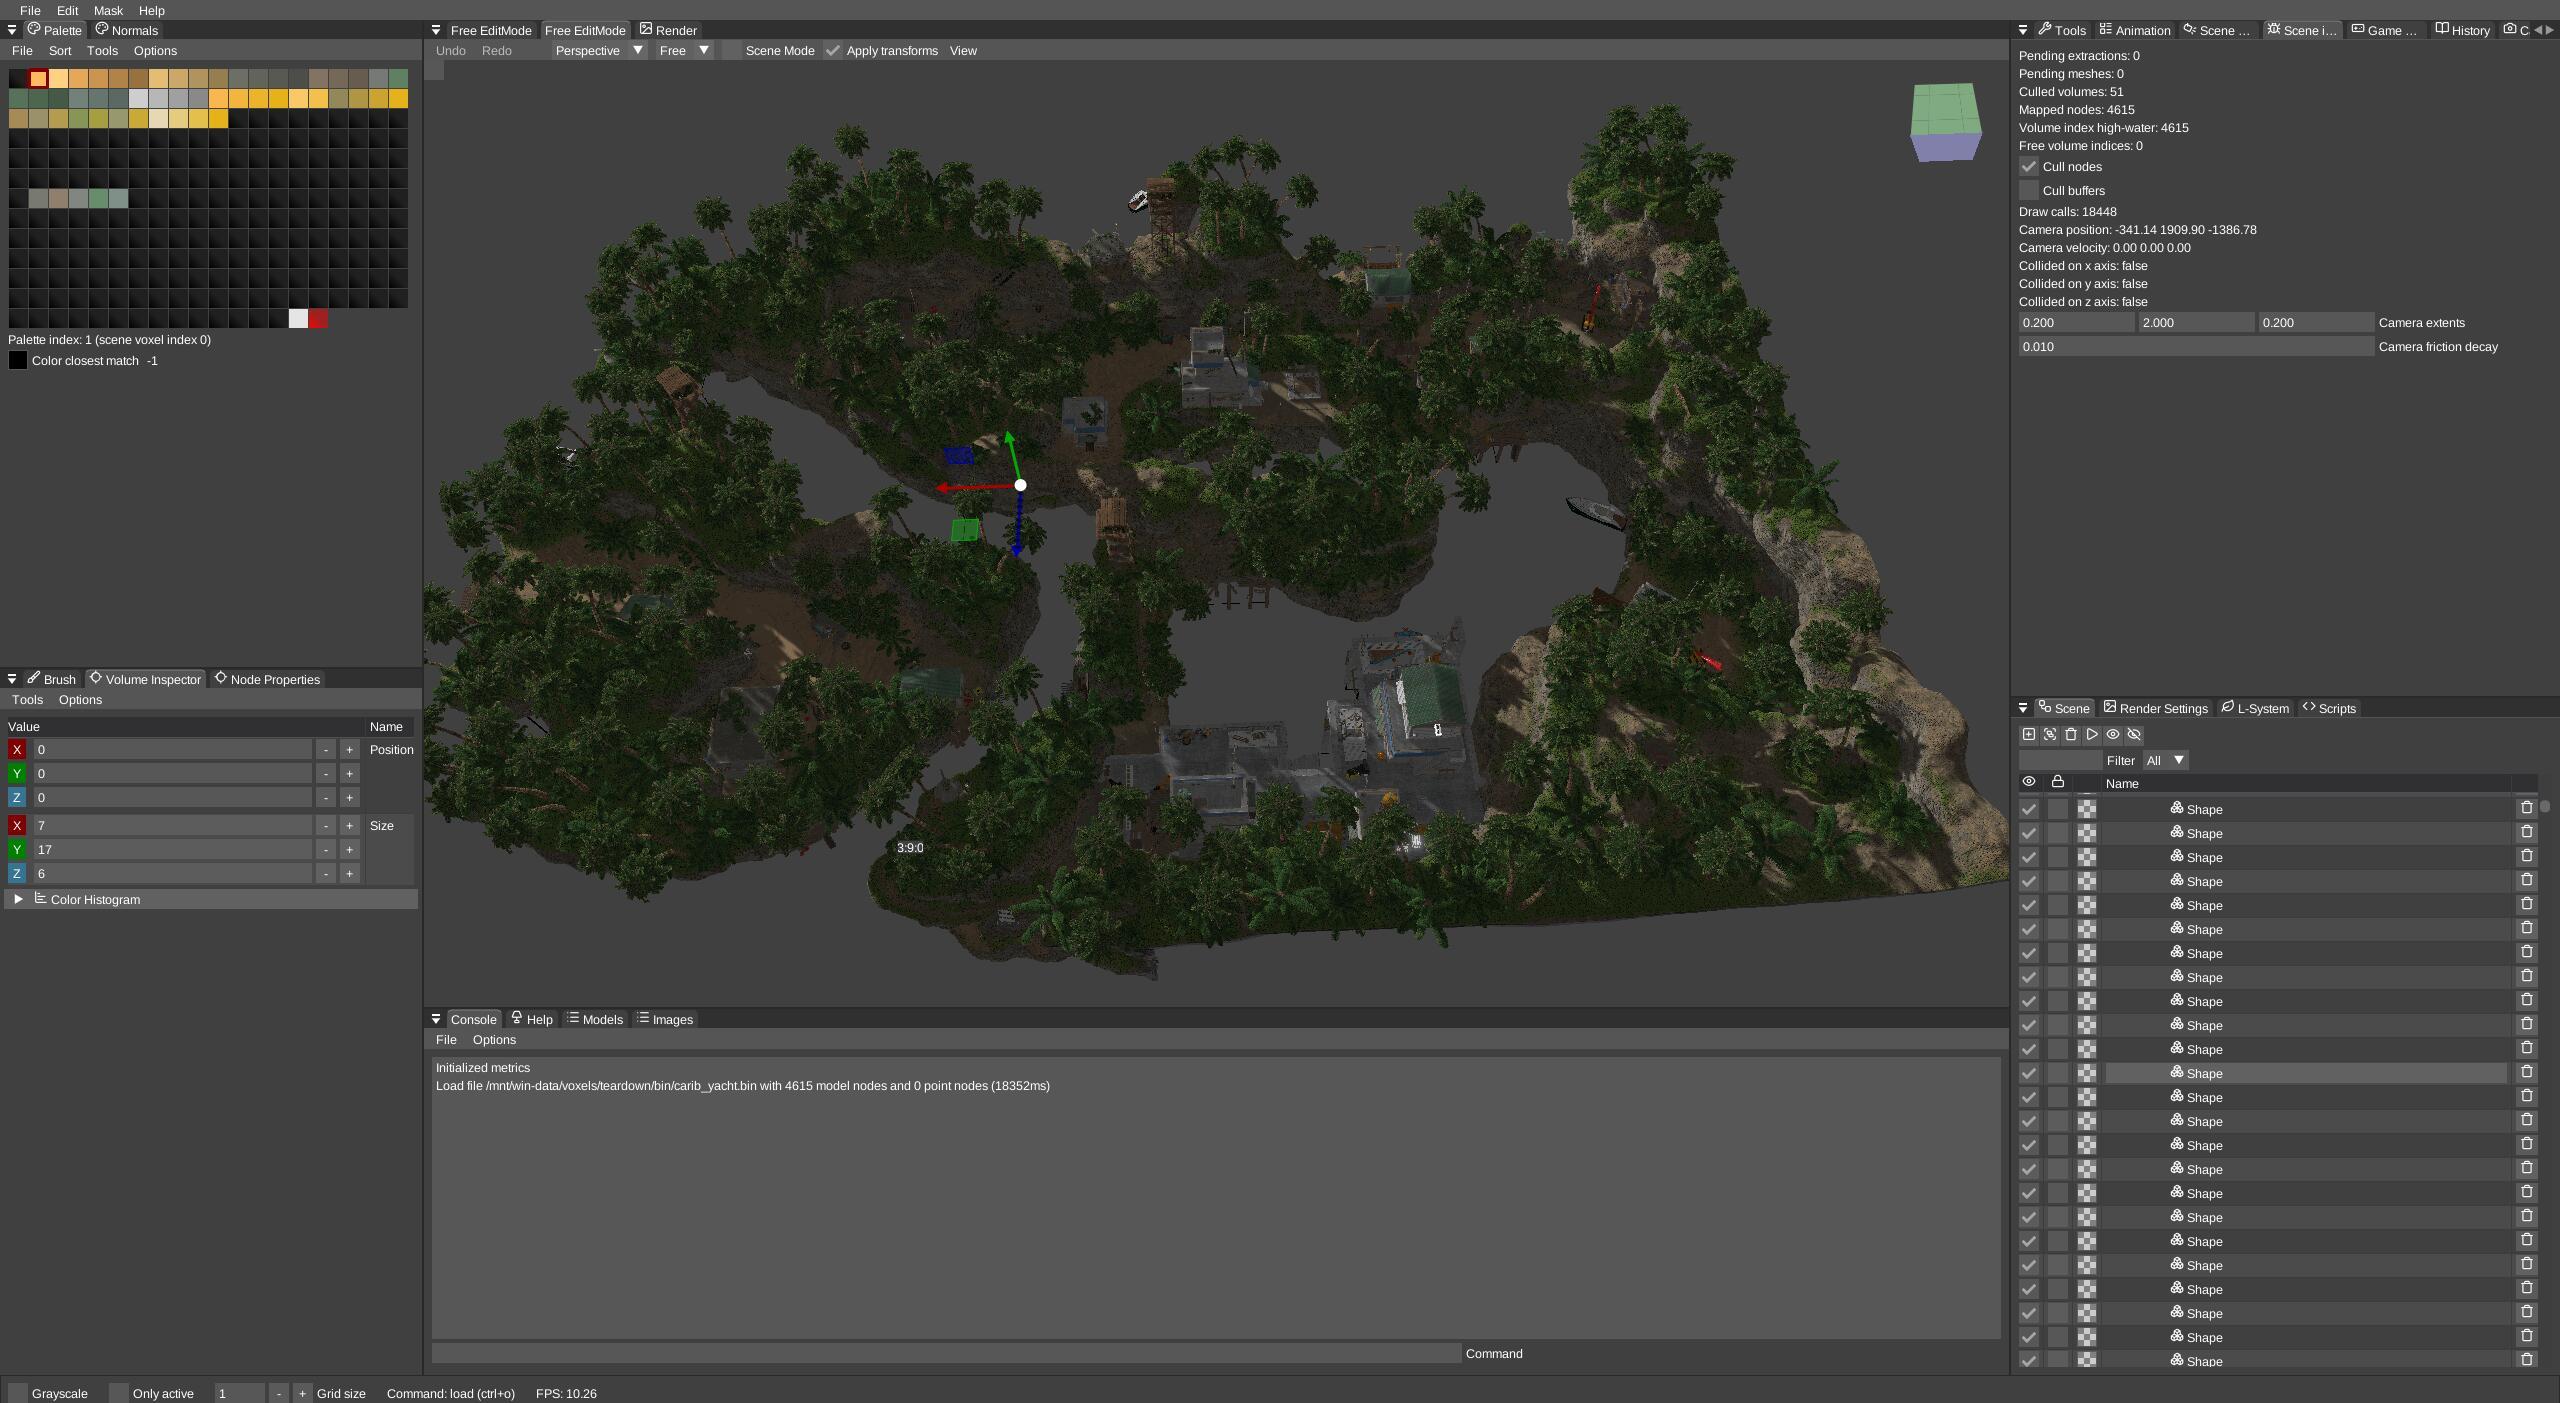Open the Brush panel's dock menu triangle
Image resolution: width=2560 pixels, height=1403 pixels.
[12, 679]
